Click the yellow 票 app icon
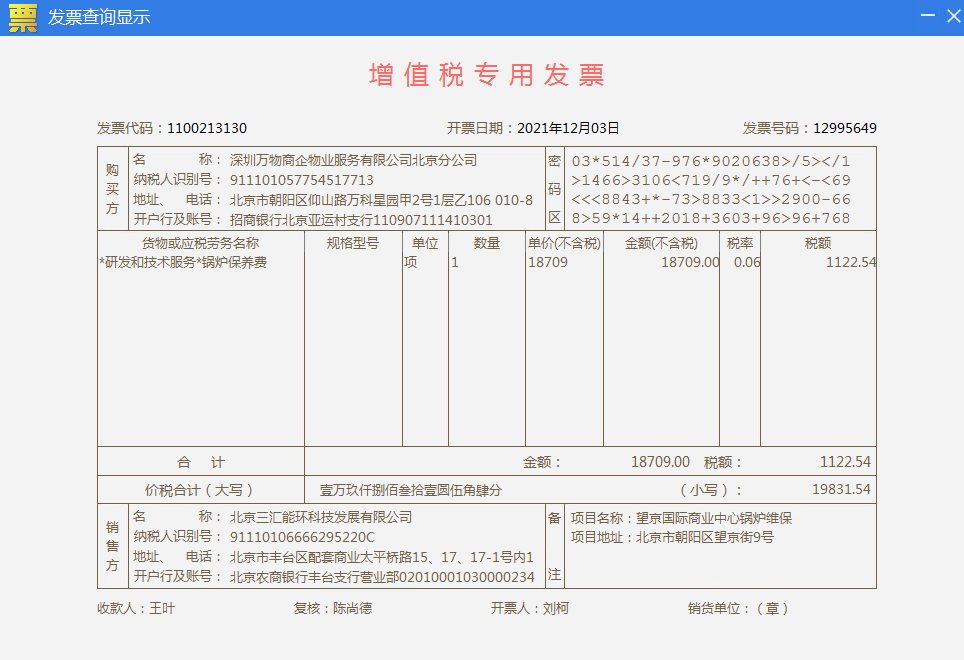 tap(22, 18)
